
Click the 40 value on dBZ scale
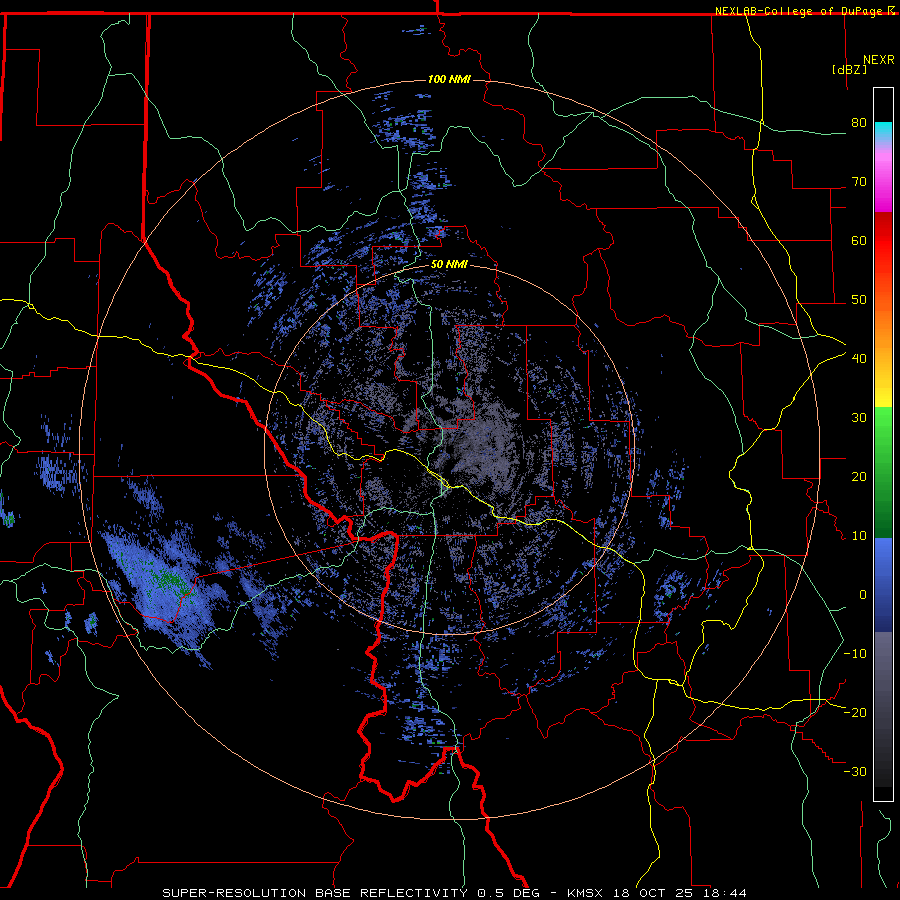859,359
